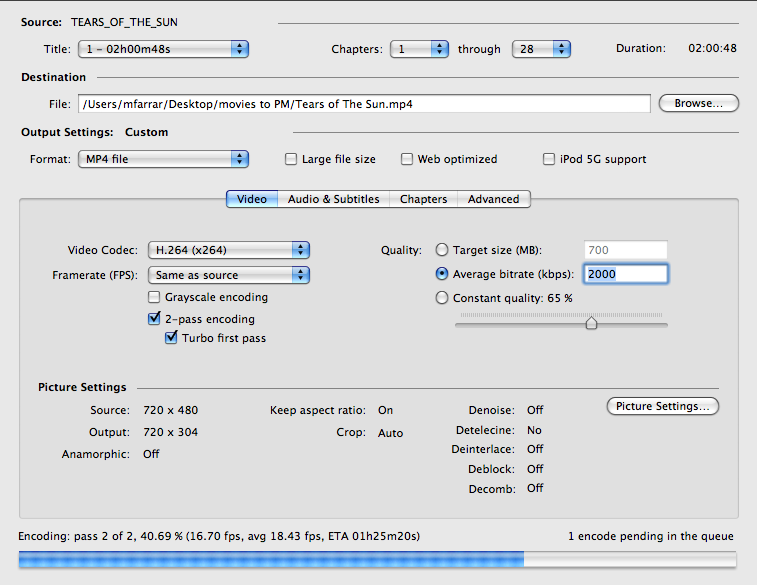Screen dimensions: 757x585
Task: Click the Decomb value Off
Action: click(x=535, y=488)
